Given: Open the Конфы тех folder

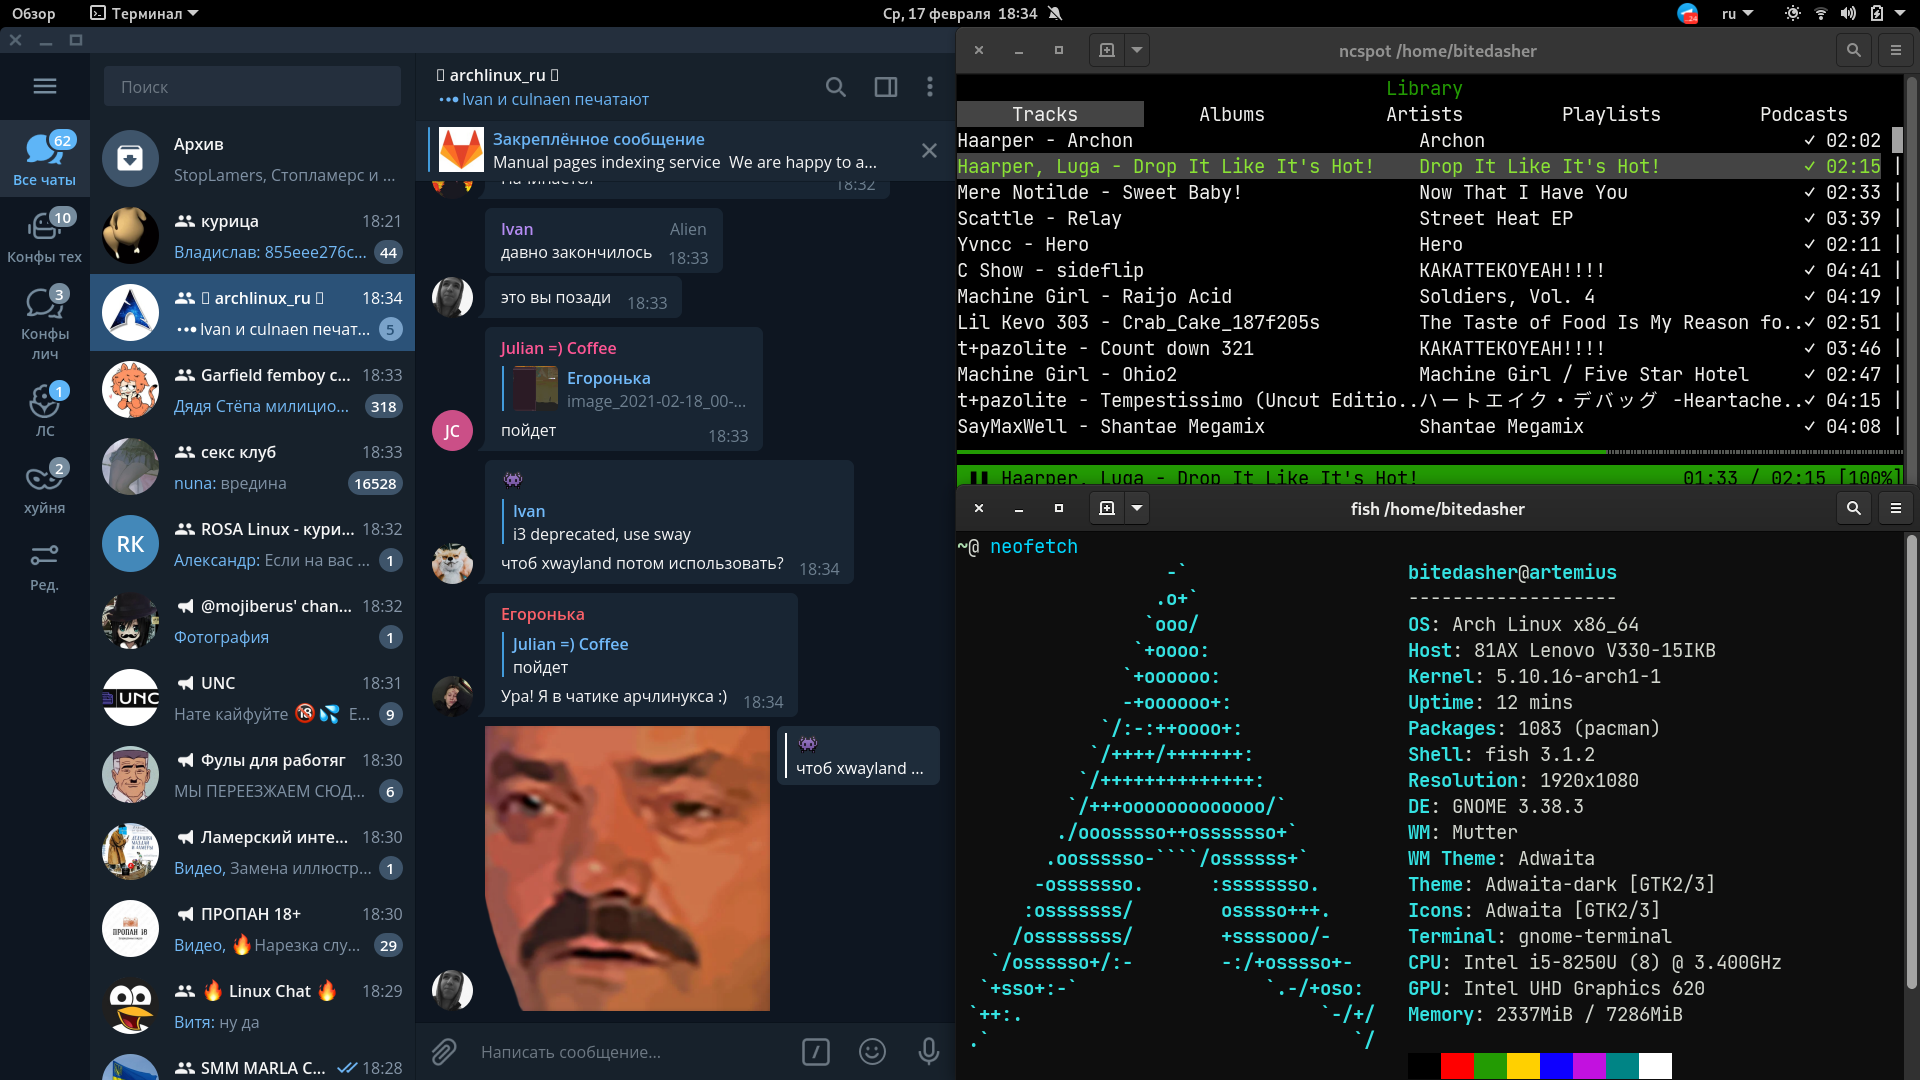Looking at the screenshot, I should tap(45, 236).
